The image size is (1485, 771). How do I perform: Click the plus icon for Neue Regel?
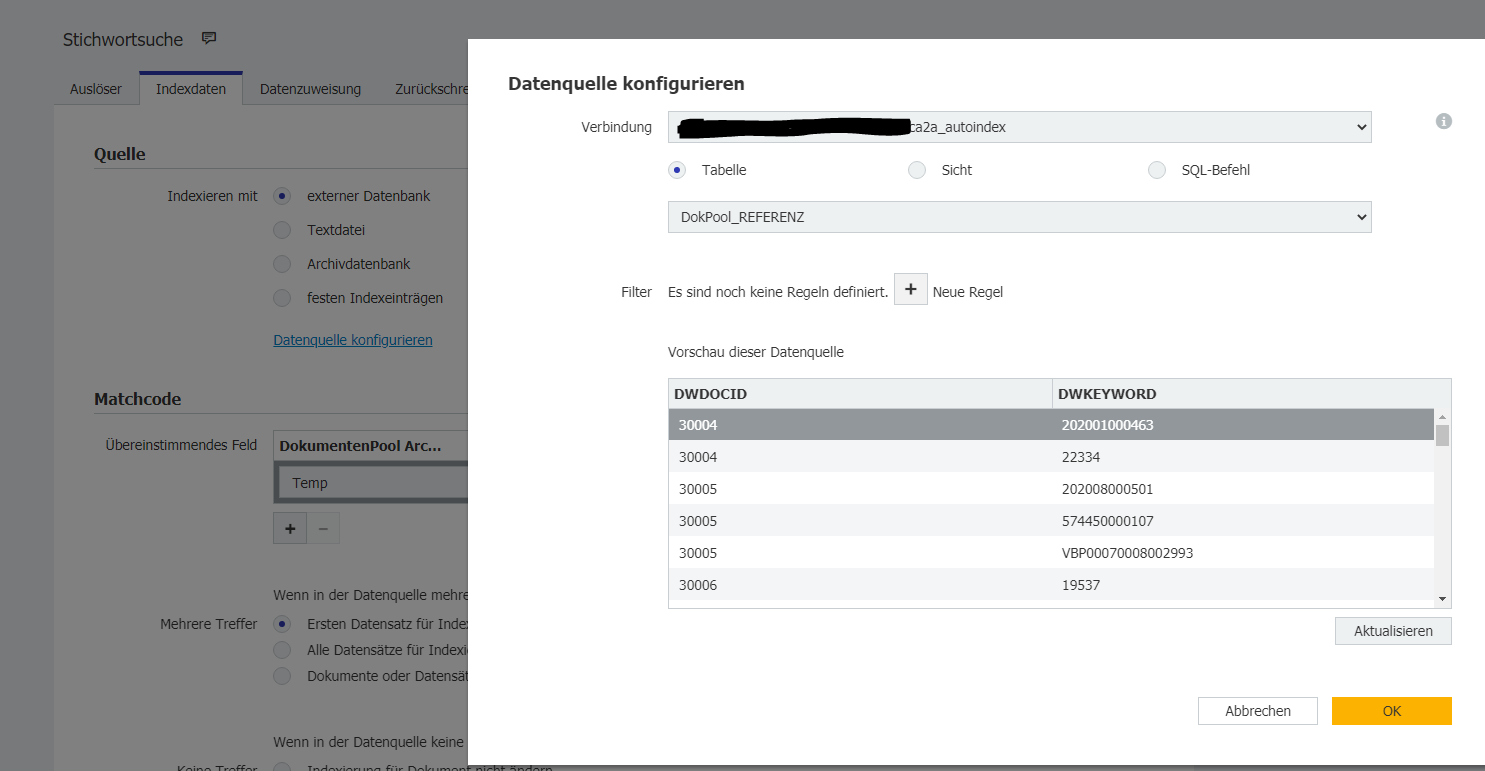[910, 290]
